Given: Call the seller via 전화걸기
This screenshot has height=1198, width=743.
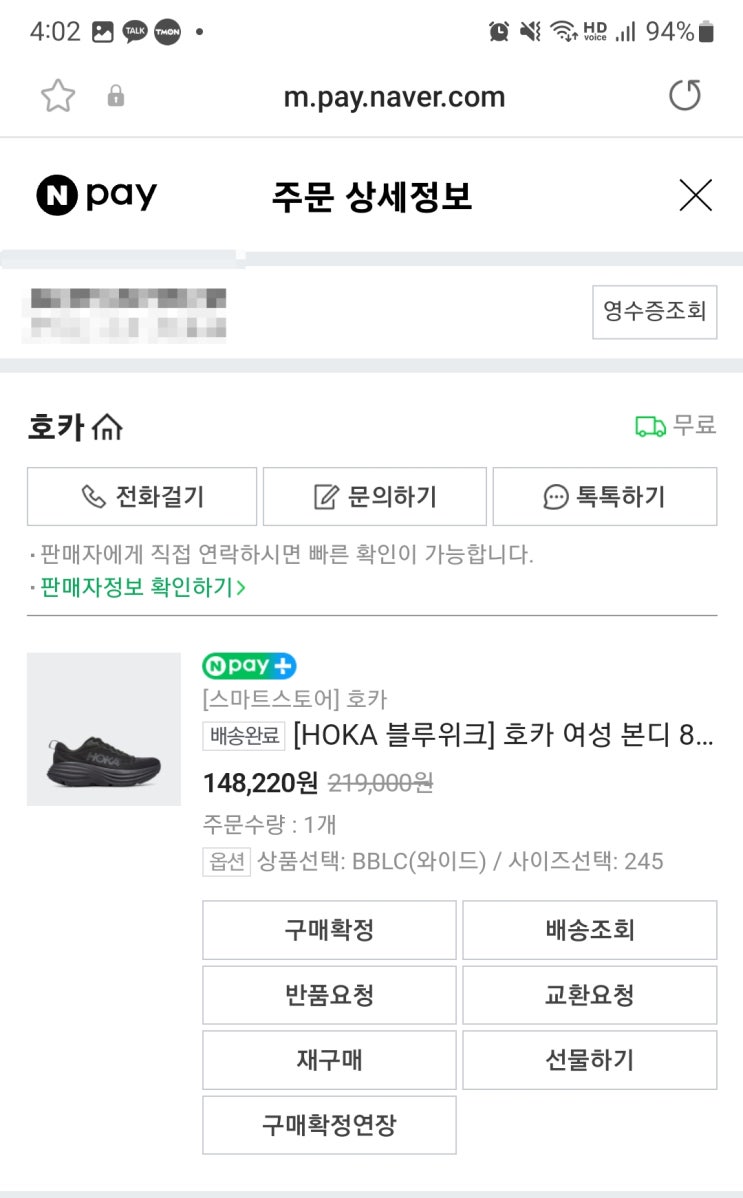Looking at the screenshot, I should (x=142, y=496).
